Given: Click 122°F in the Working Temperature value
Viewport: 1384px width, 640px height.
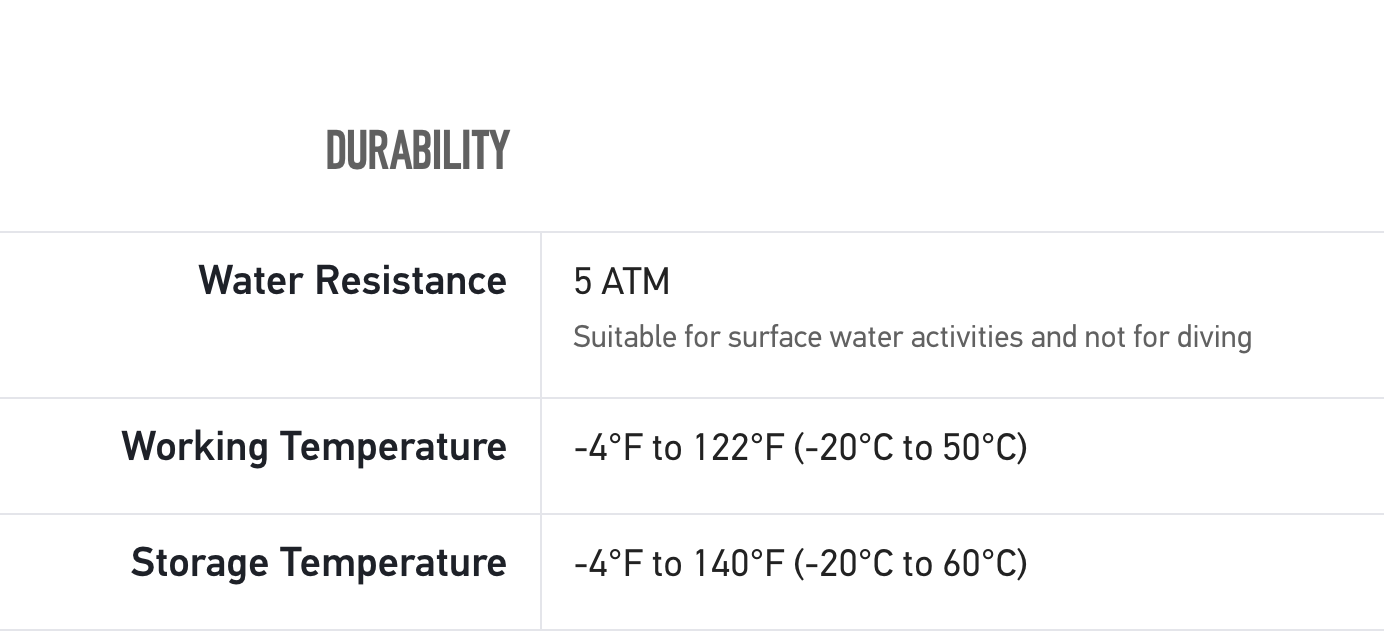Looking at the screenshot, I should click(739, 447).
